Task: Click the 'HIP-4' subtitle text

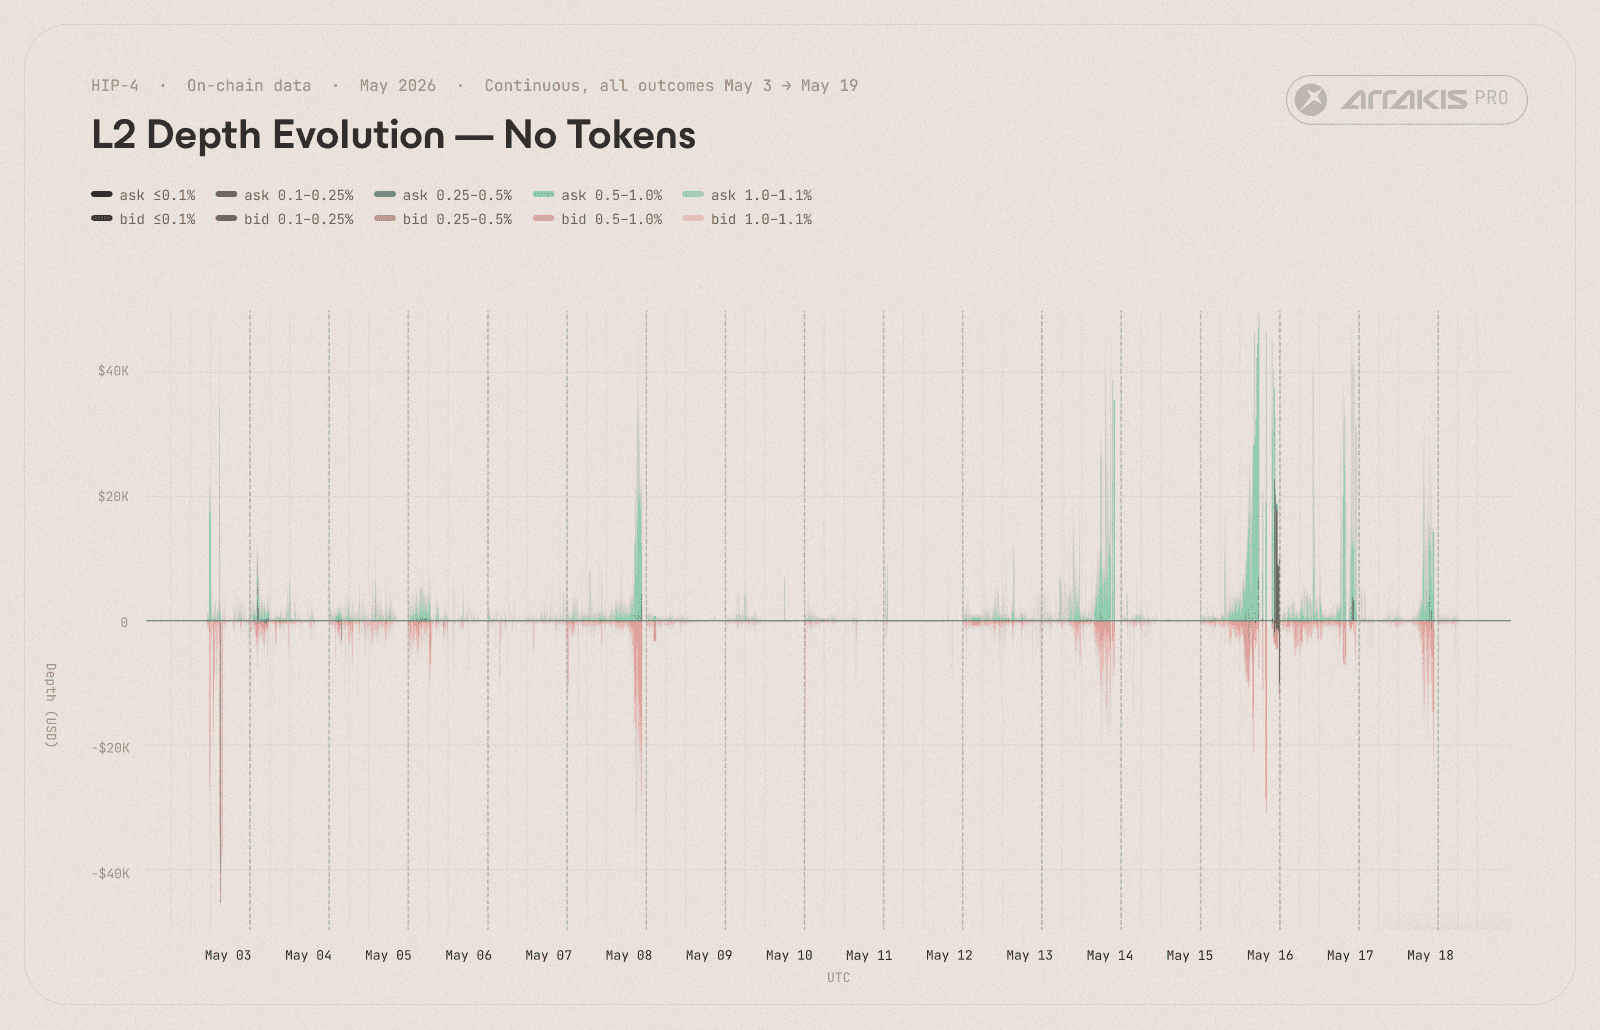Action: click(x=115, y=86)
